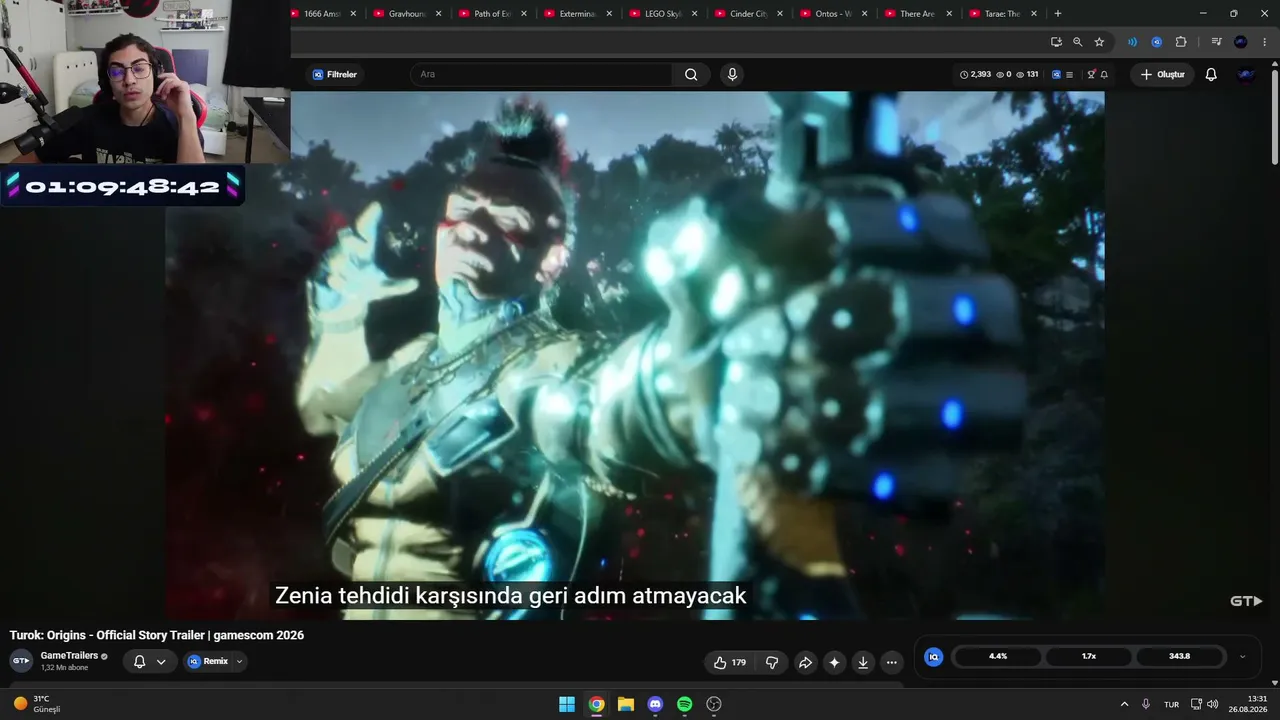Click the YouTube search magnifier button
Image resolution: width=1280 pixels, height=720 pixels.
coord(691,74)
